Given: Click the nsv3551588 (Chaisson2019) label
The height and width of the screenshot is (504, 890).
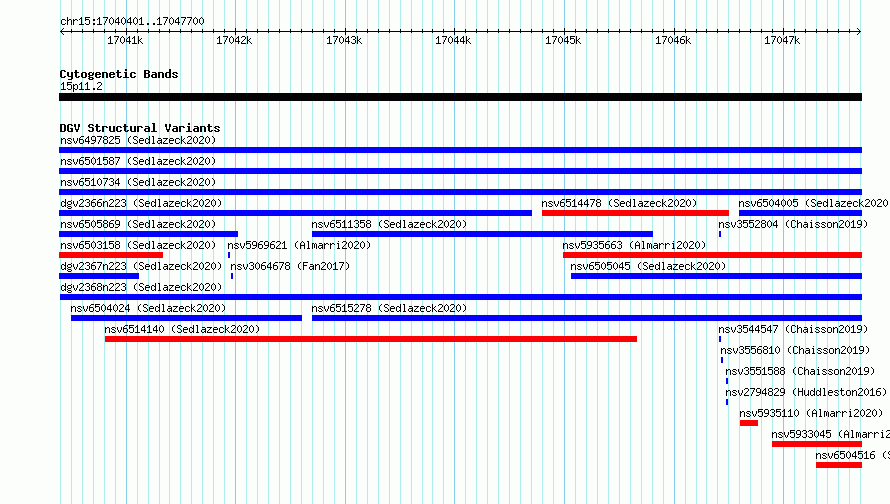Looking at the screenshot, I should click(x=800, y=371).
